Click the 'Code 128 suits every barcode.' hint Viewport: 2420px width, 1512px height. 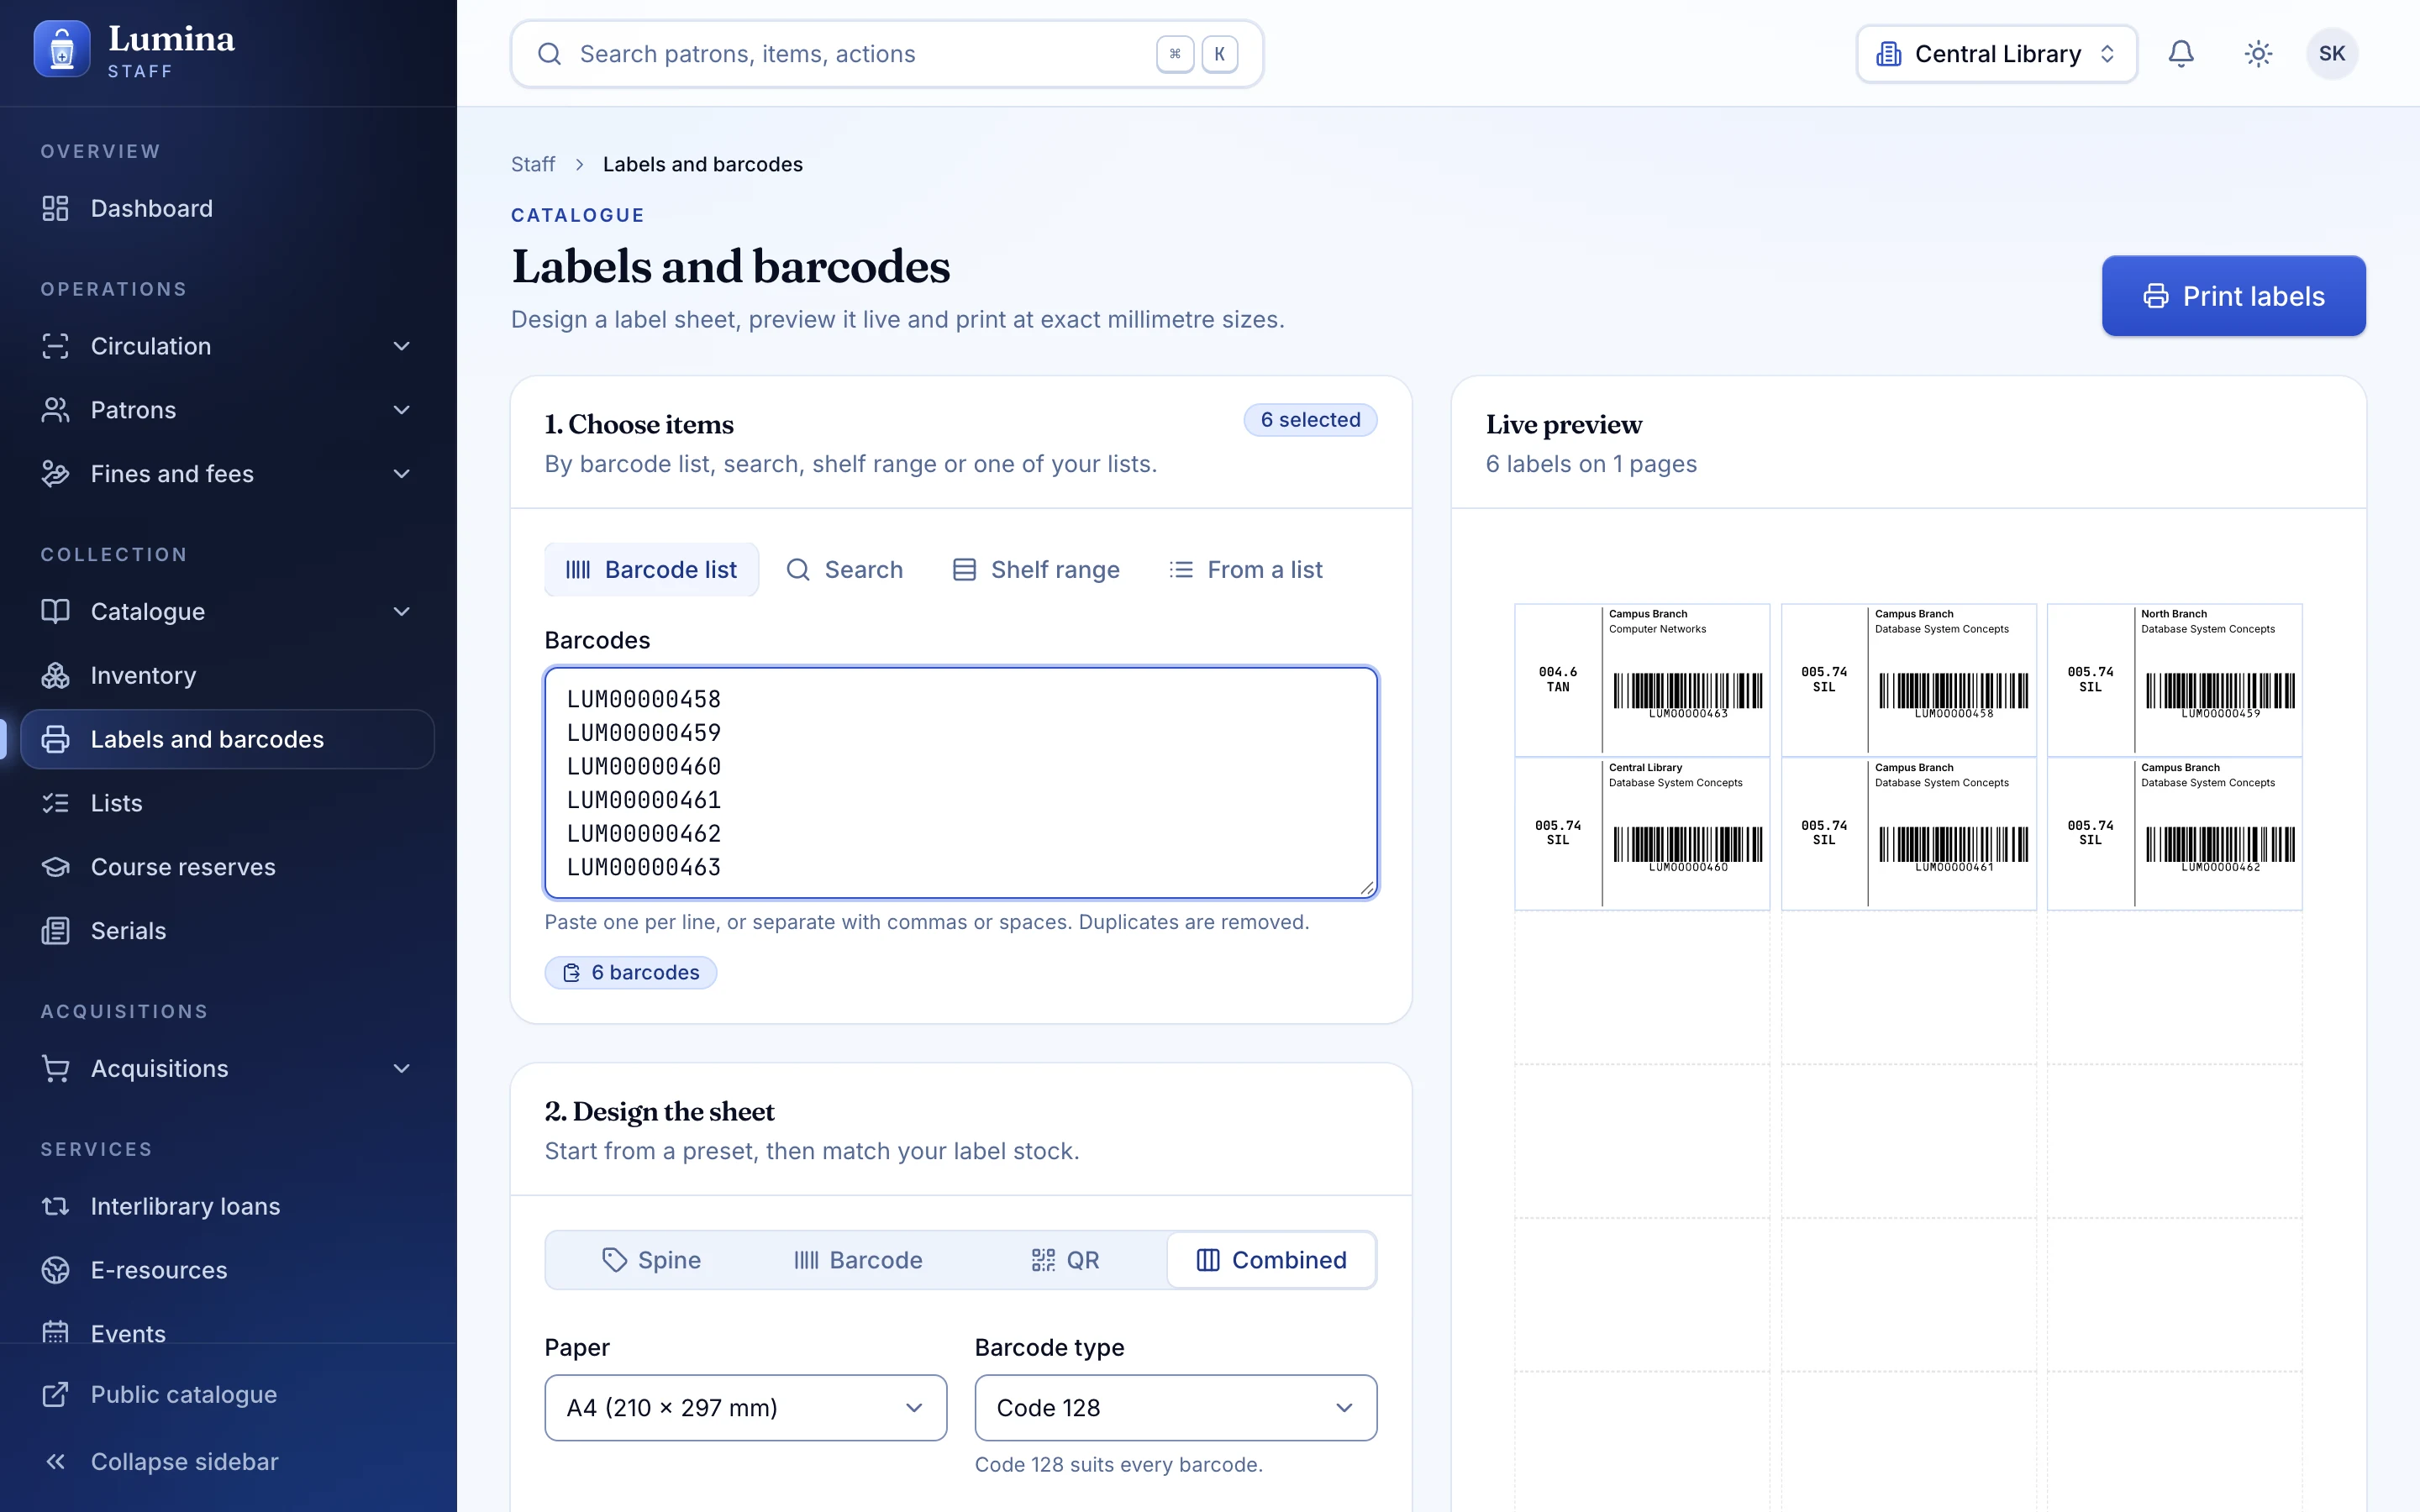point(1118,1464)
